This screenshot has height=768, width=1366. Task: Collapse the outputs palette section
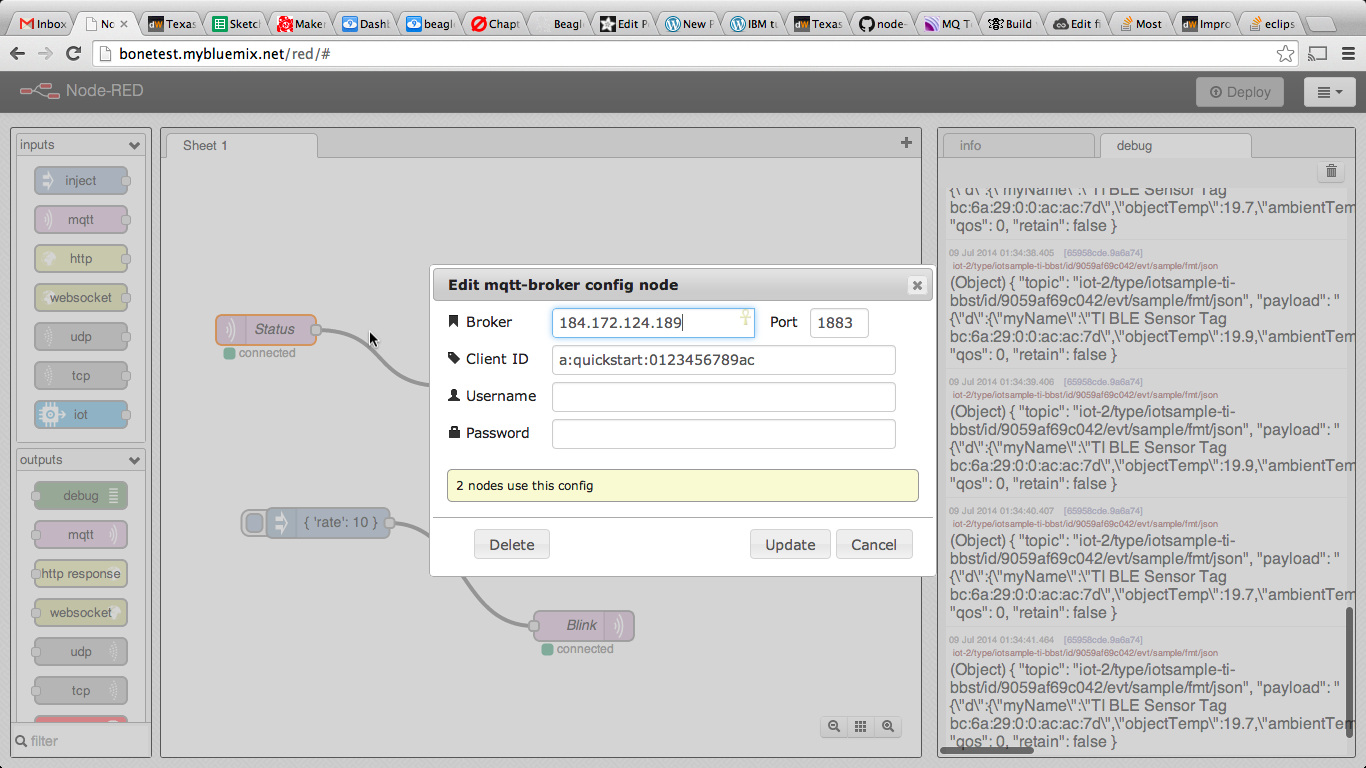point(134,461)
